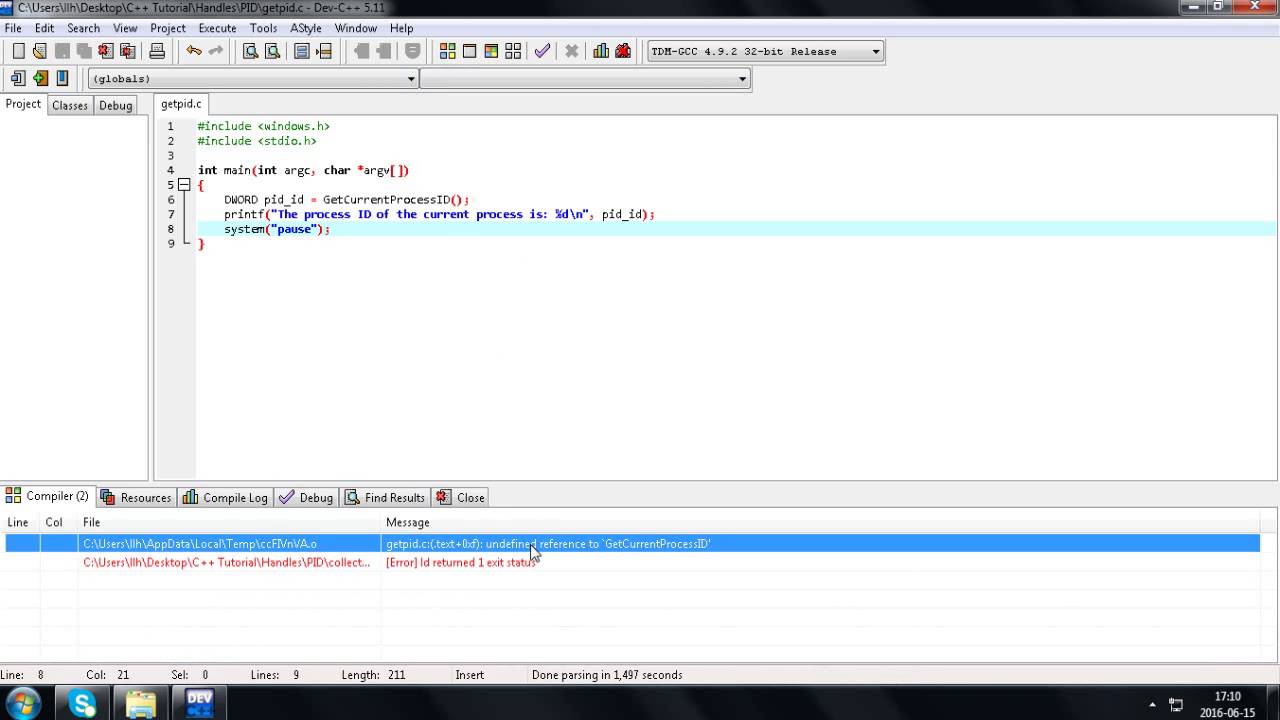Click the Rebuild All icon
Image resolution: width=1280 pixels, height=720 pixels.
[x=513, y=51]
